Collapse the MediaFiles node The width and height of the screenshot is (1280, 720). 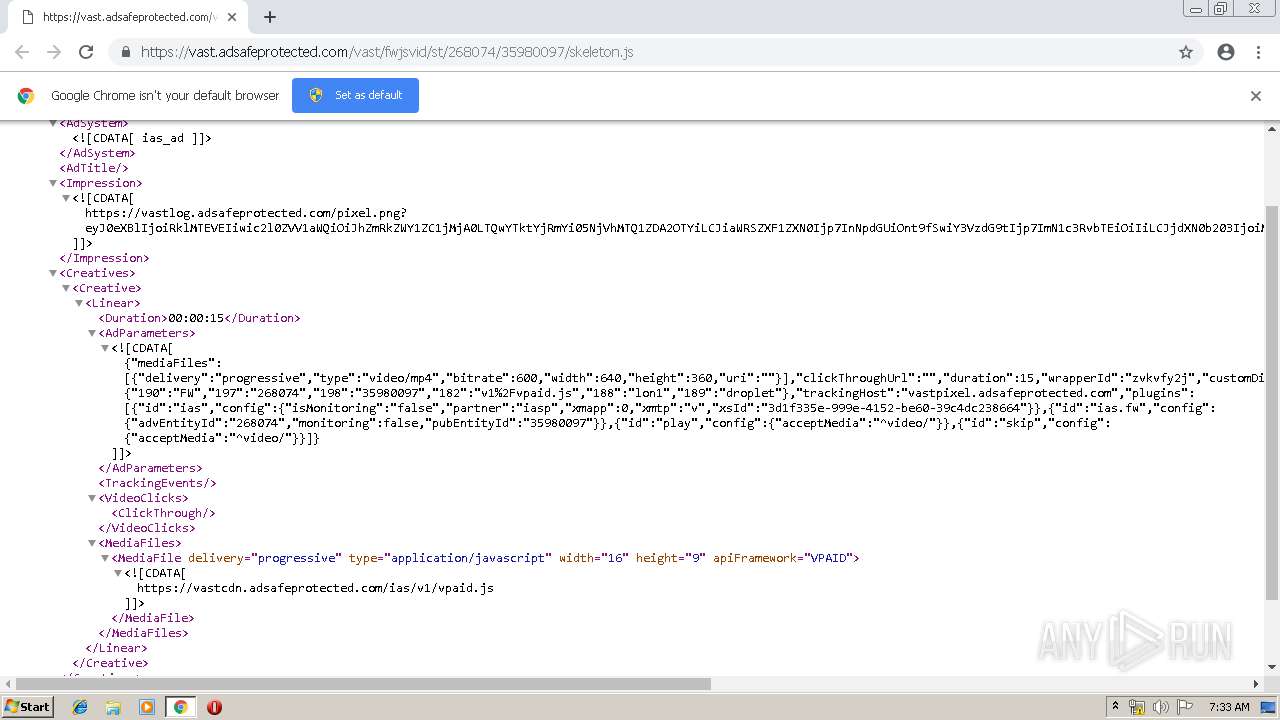[92, 543]
